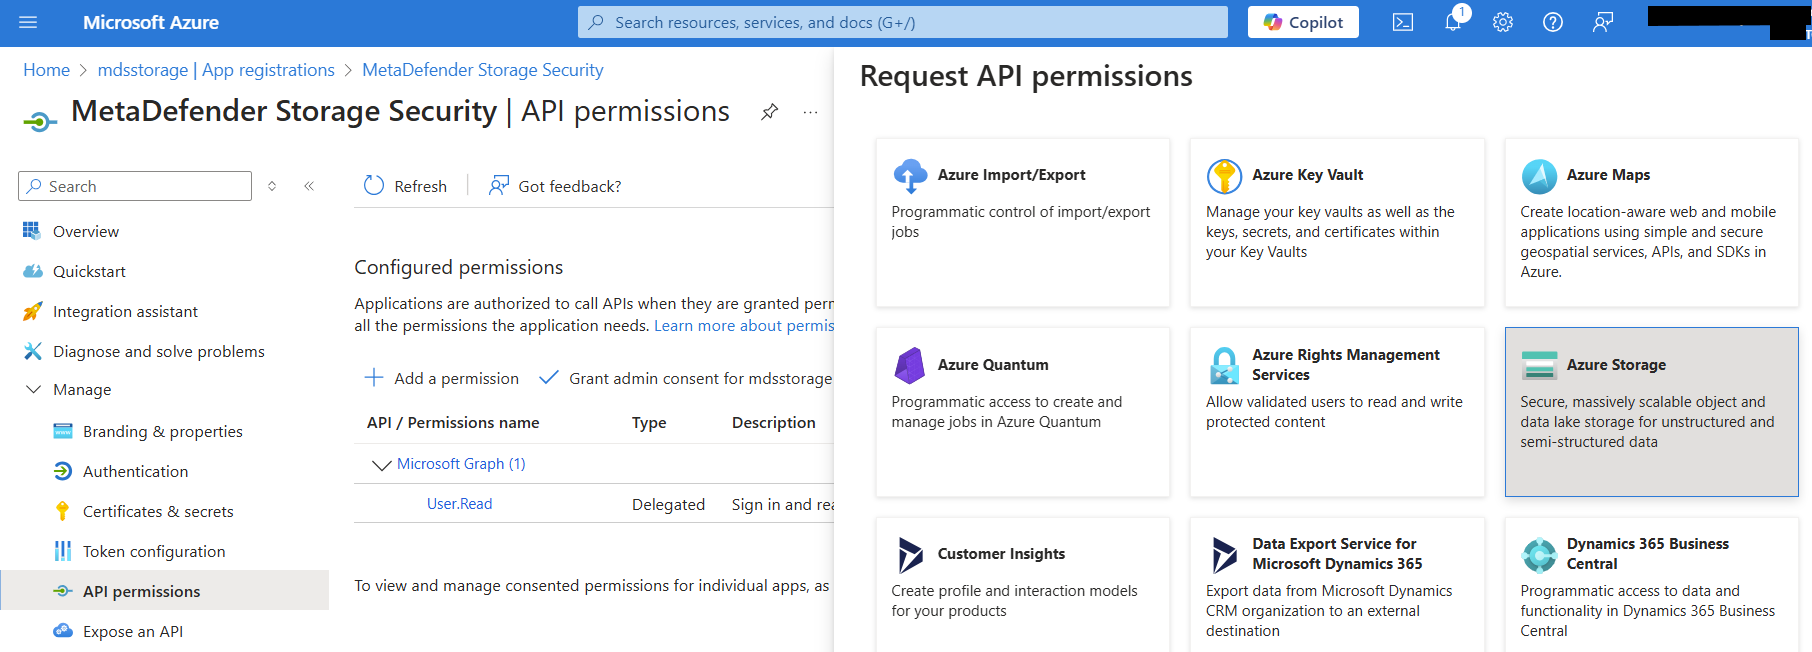Click the Overview icon in the sidebar

32,231
